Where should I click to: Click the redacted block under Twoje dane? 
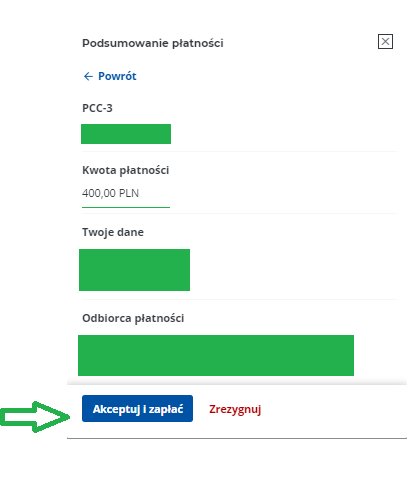point(134,270)
